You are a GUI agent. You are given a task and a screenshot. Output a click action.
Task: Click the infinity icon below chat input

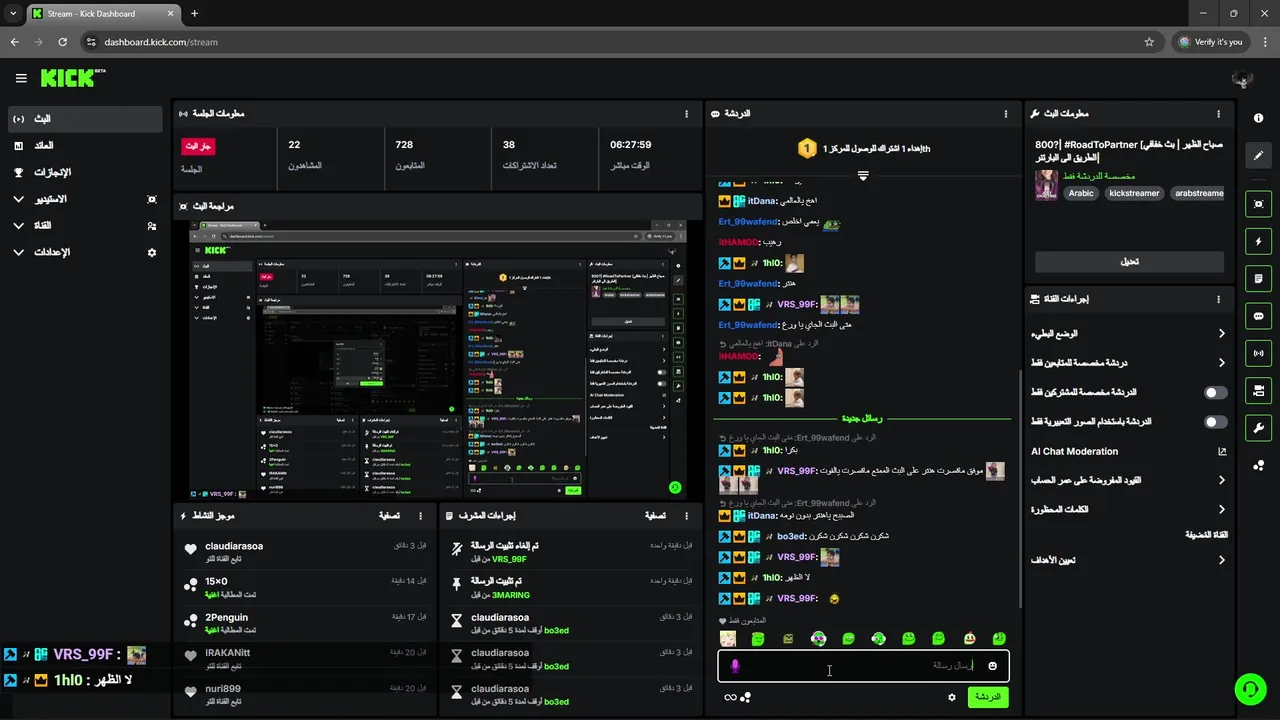tap(730, 697)
